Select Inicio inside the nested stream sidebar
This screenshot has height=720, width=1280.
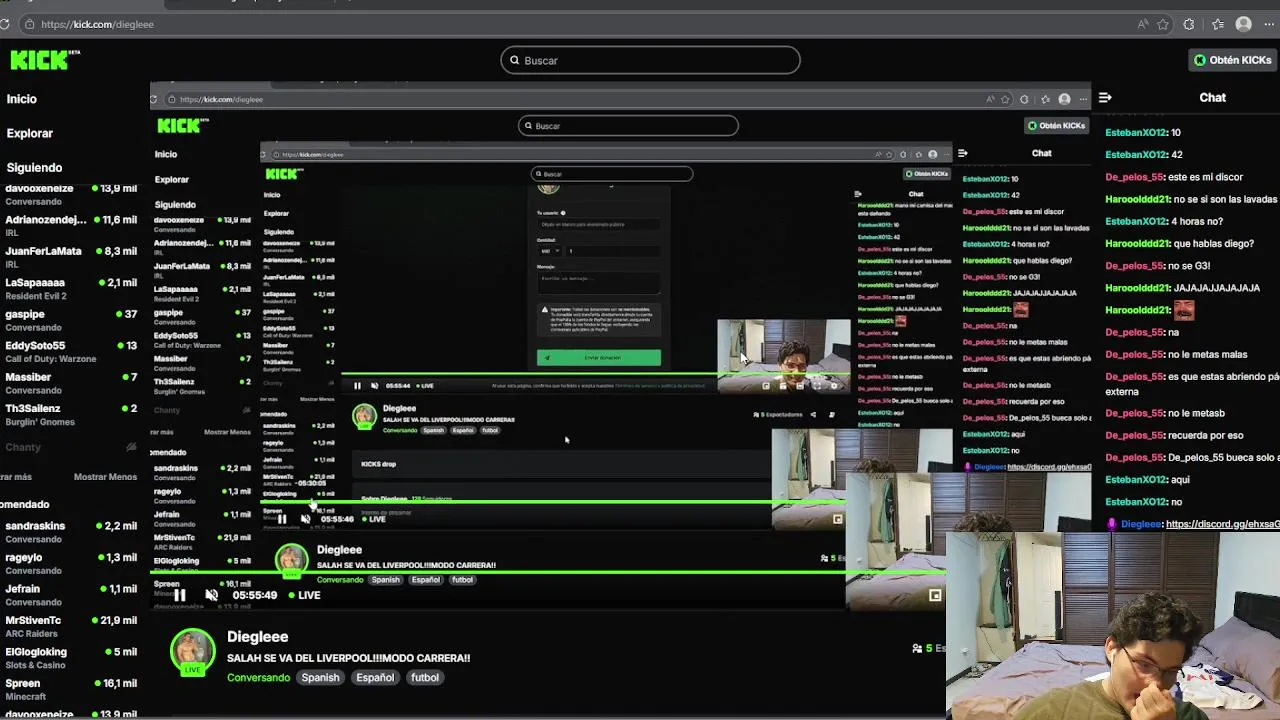coord(166,154)
